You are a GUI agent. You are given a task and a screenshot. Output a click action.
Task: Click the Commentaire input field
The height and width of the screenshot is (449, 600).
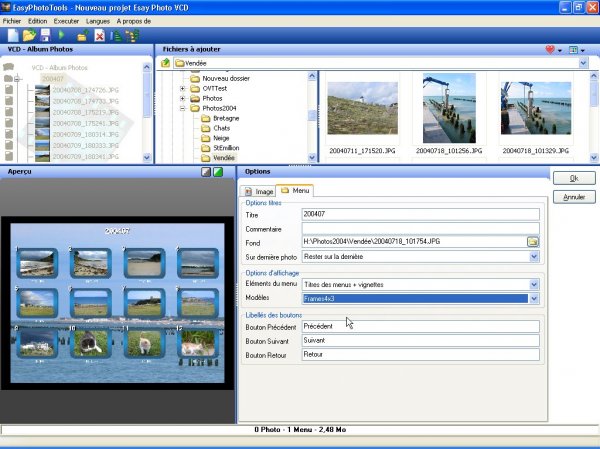pyautogui.click(x=420, y=227)
